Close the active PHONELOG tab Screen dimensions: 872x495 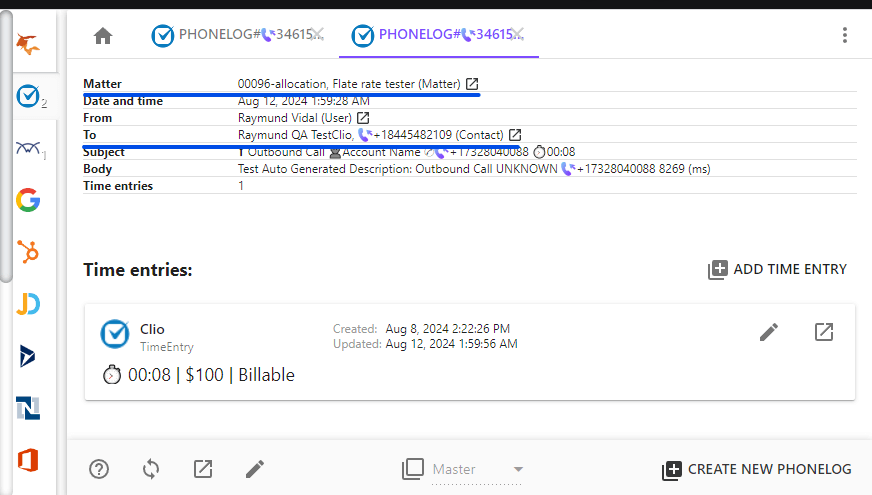(x=518, y=36)
